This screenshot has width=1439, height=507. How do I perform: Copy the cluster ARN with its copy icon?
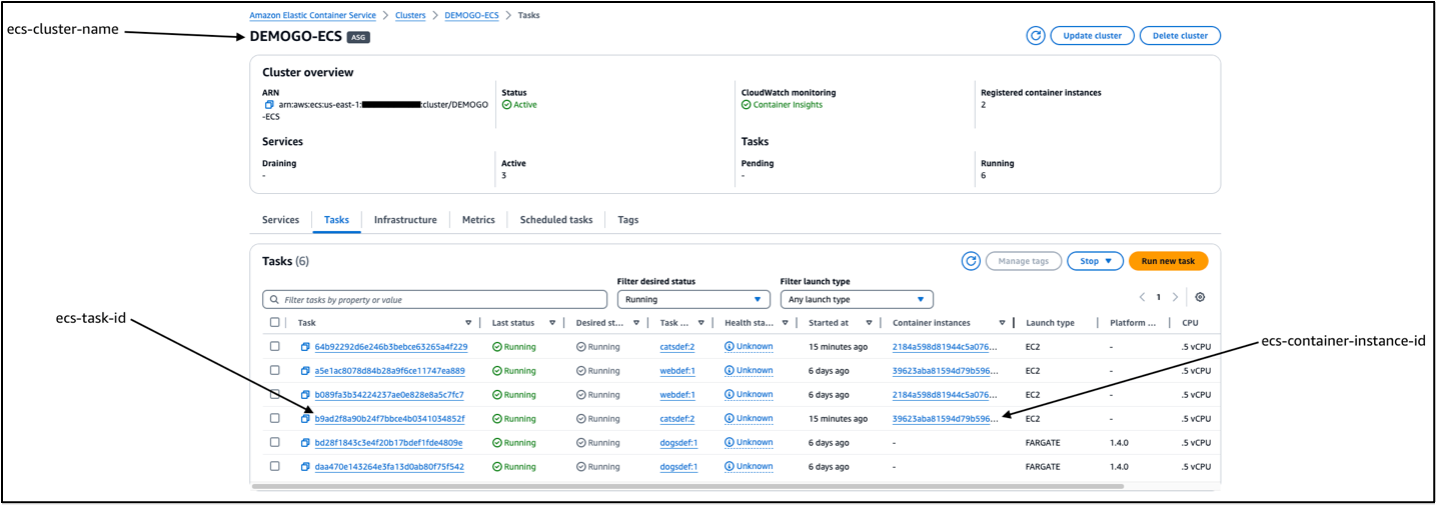[x=269, y=104]
